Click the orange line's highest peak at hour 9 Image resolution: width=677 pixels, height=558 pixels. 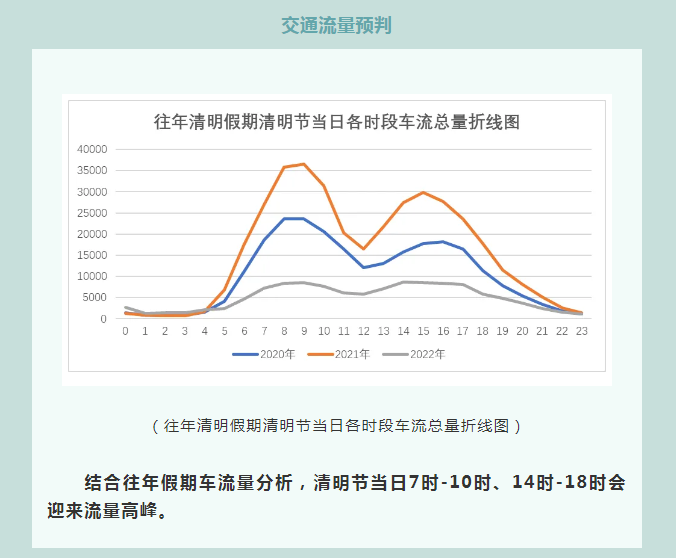304,164
